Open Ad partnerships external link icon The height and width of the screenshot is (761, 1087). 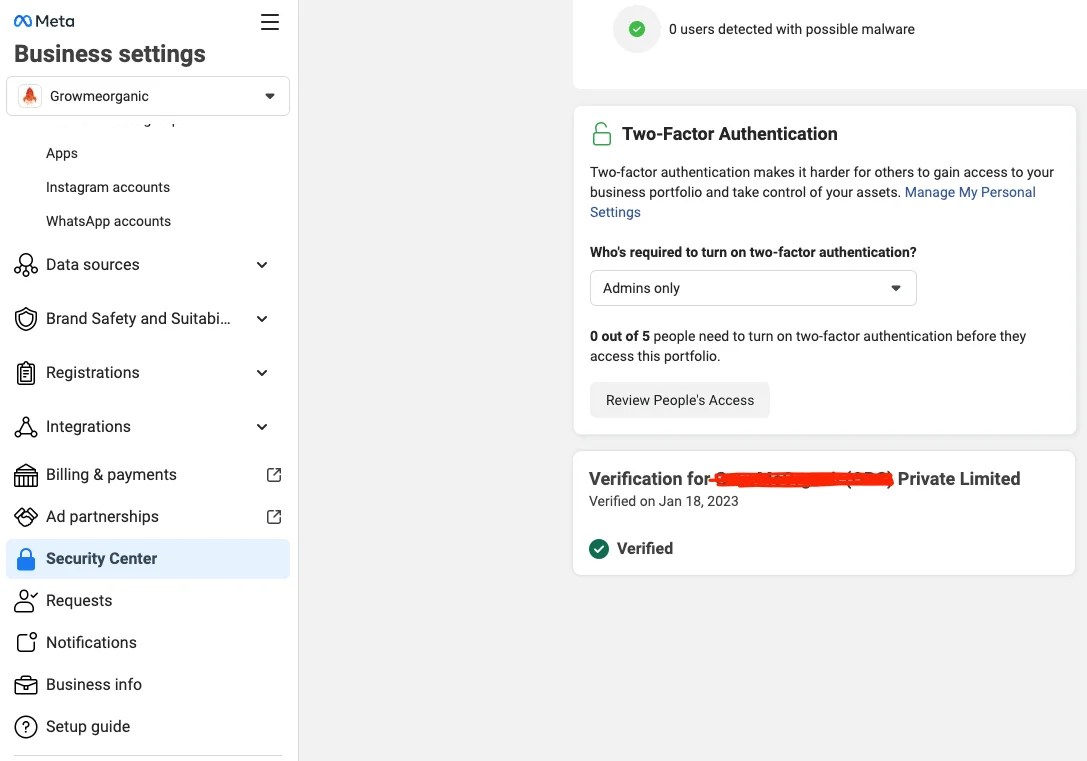point(274,516)
